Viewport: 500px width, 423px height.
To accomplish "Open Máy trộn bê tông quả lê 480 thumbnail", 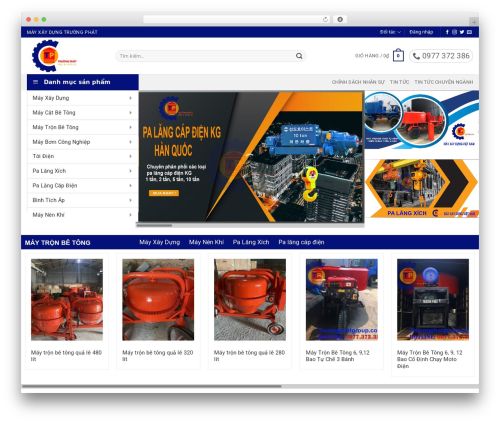I will (x=67, y=300).
